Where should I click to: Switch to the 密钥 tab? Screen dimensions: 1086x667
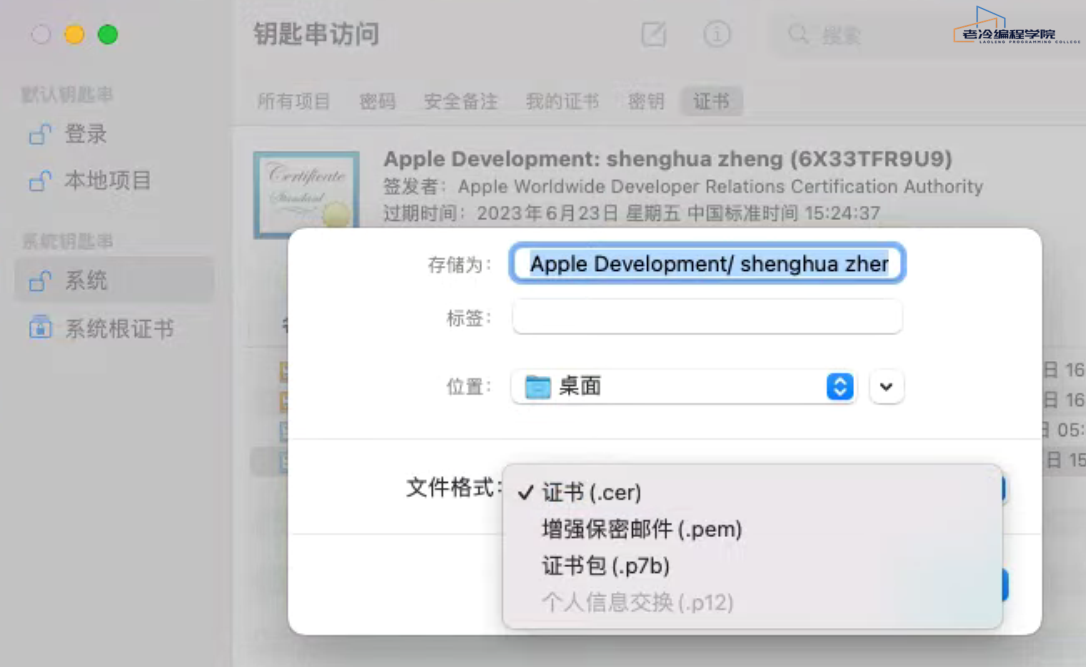coord(646,102)
